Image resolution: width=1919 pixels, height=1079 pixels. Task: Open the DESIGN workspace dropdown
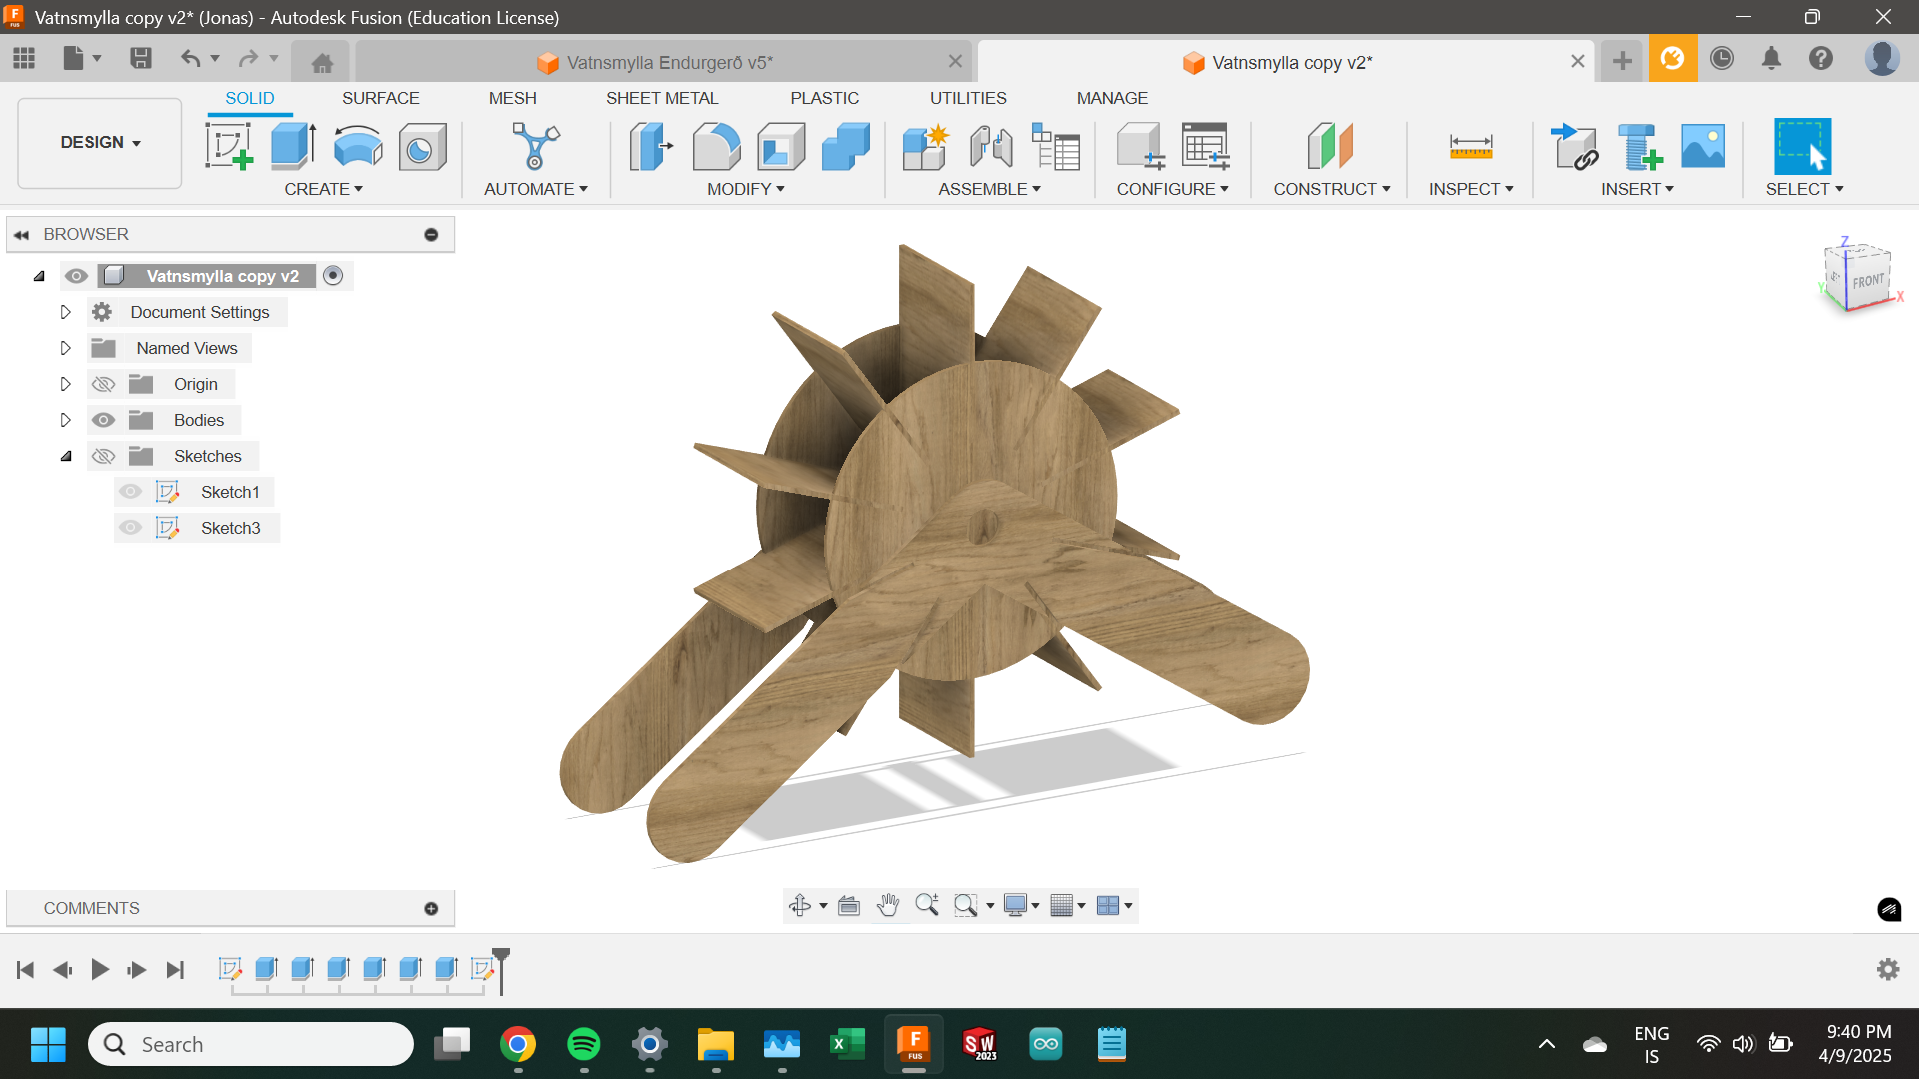click(x=100, y=142)
